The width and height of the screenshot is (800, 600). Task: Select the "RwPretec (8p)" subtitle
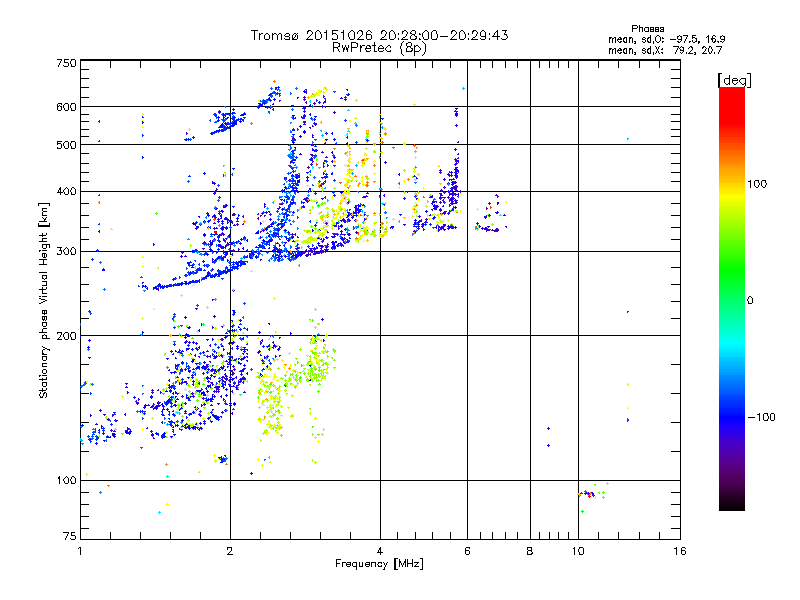pos(379,48)
